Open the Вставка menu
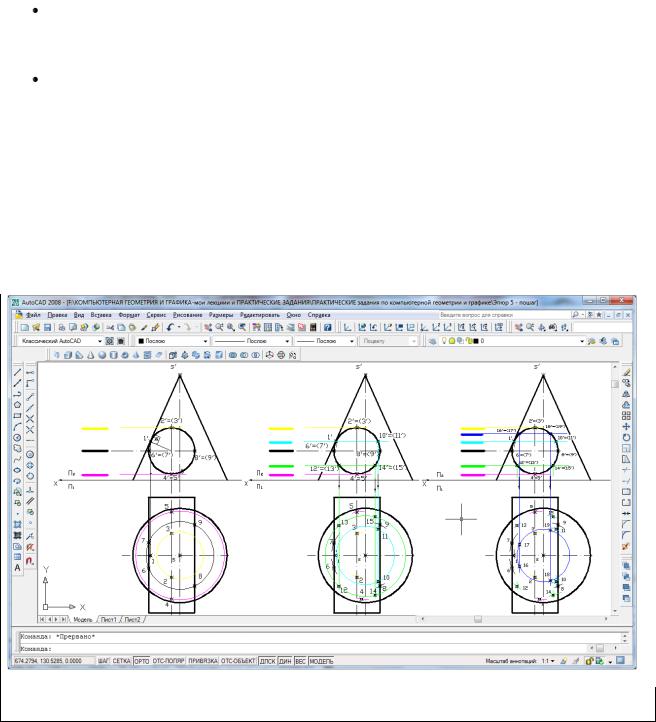Screen dimensions: 656x722 click(x=101, y=315)
